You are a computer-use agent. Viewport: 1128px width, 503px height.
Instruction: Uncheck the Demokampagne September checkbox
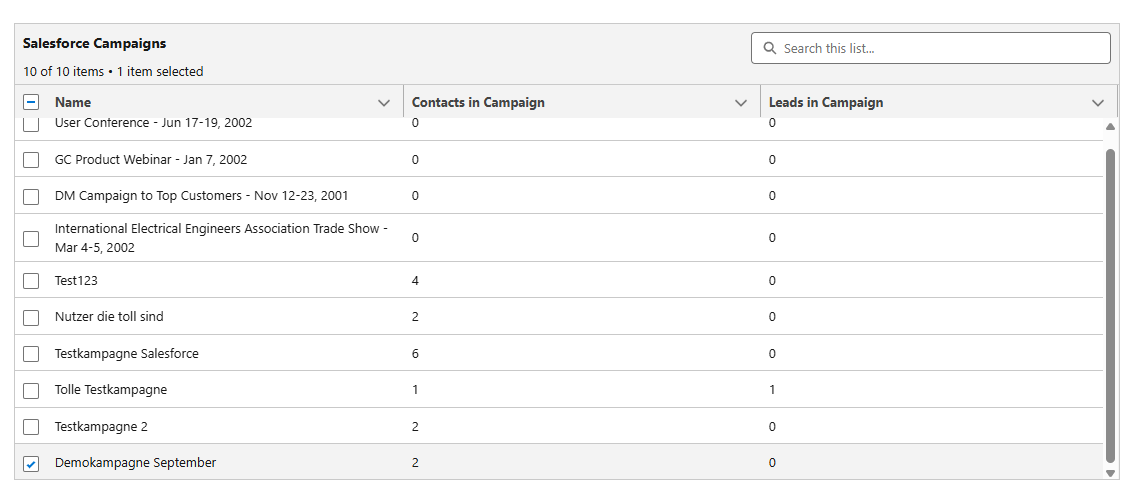tap(31, 464)
